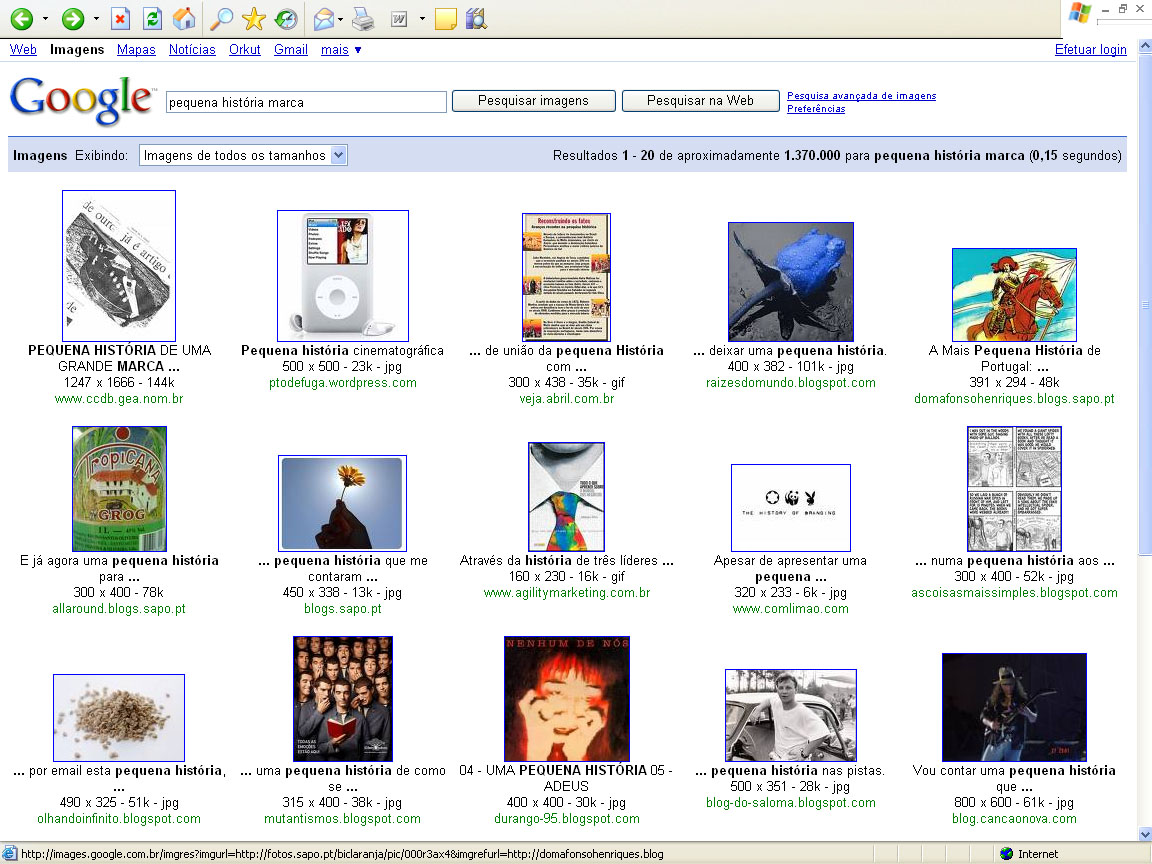Click the Mail envelope icon
Image resolution: width=1152 pixels, height=864 pixels.
coord(323,18)
